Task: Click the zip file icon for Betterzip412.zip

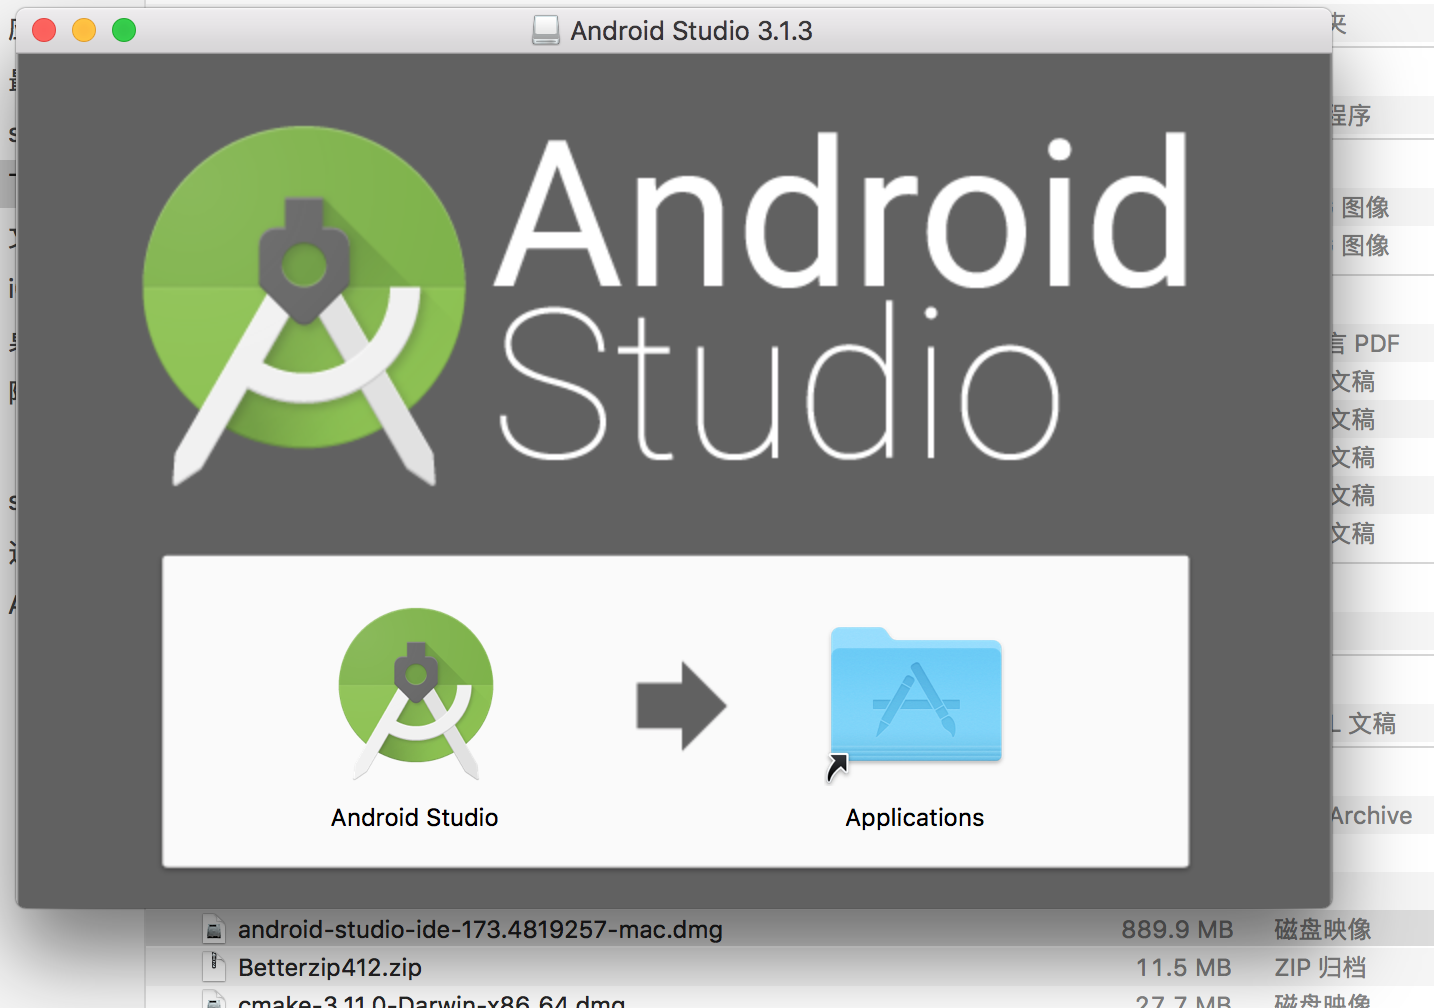Action: pos(213,967)
